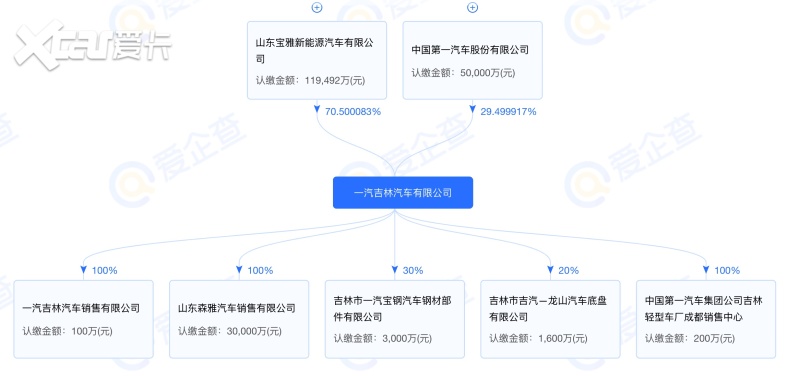
Task: Click the 认缴金额: 119,492万(元) text
Action: click(310, 79)
